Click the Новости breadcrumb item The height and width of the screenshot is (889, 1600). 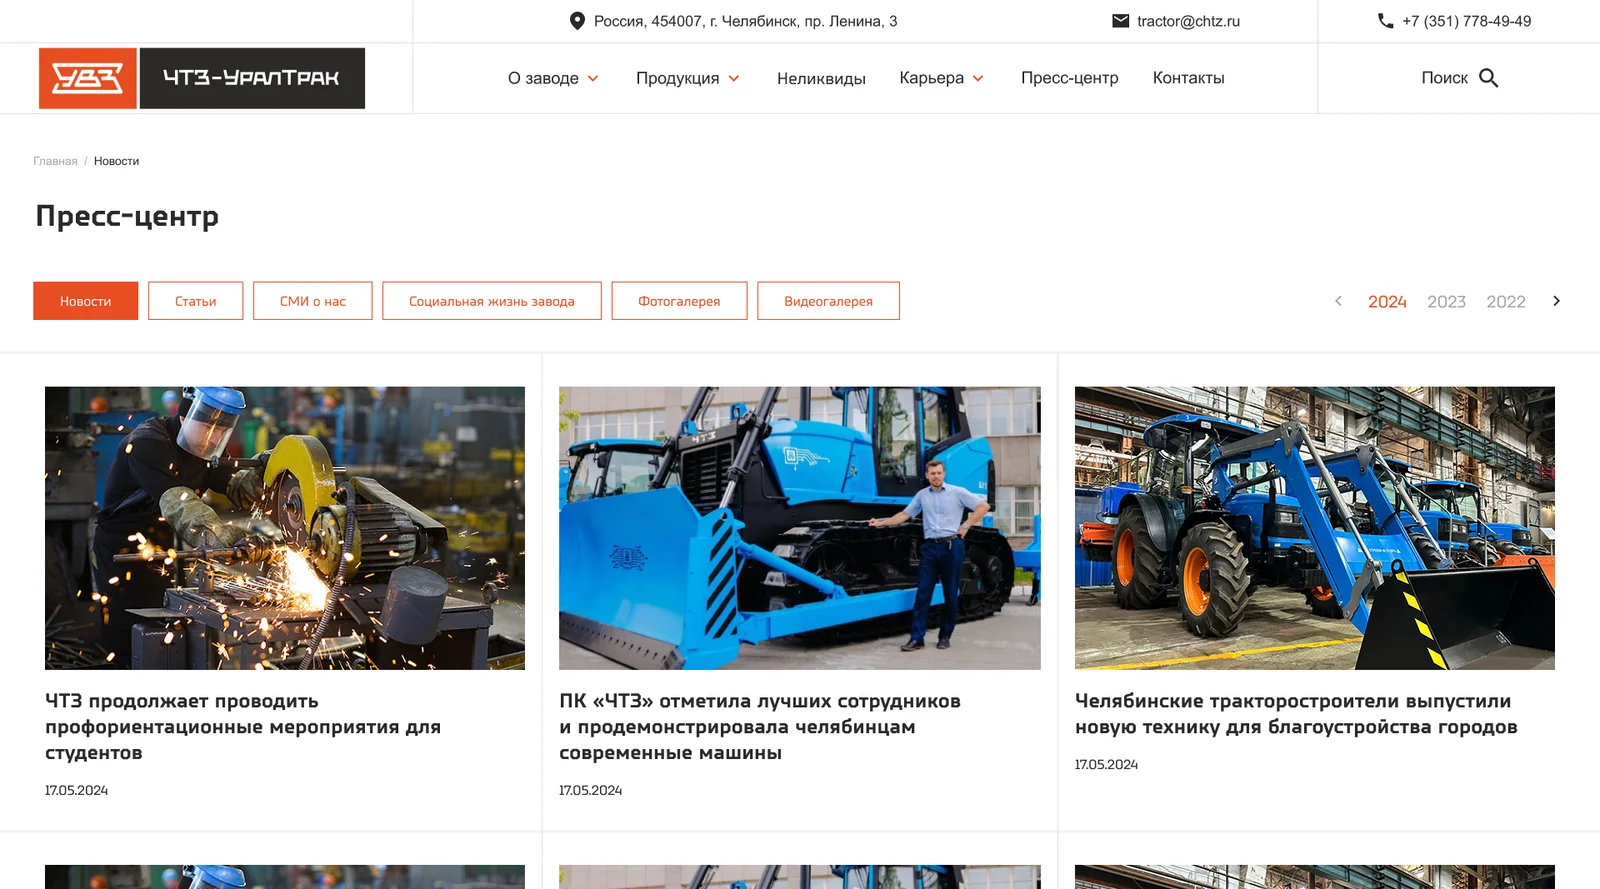[x=116, y=161]
